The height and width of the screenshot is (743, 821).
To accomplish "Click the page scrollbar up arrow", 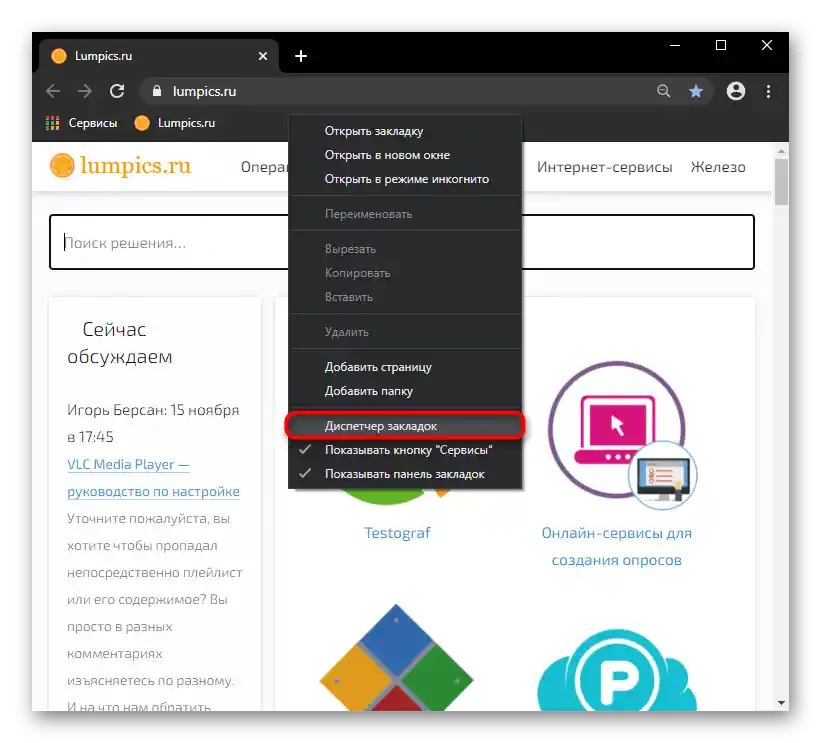I will click(781, 151).
